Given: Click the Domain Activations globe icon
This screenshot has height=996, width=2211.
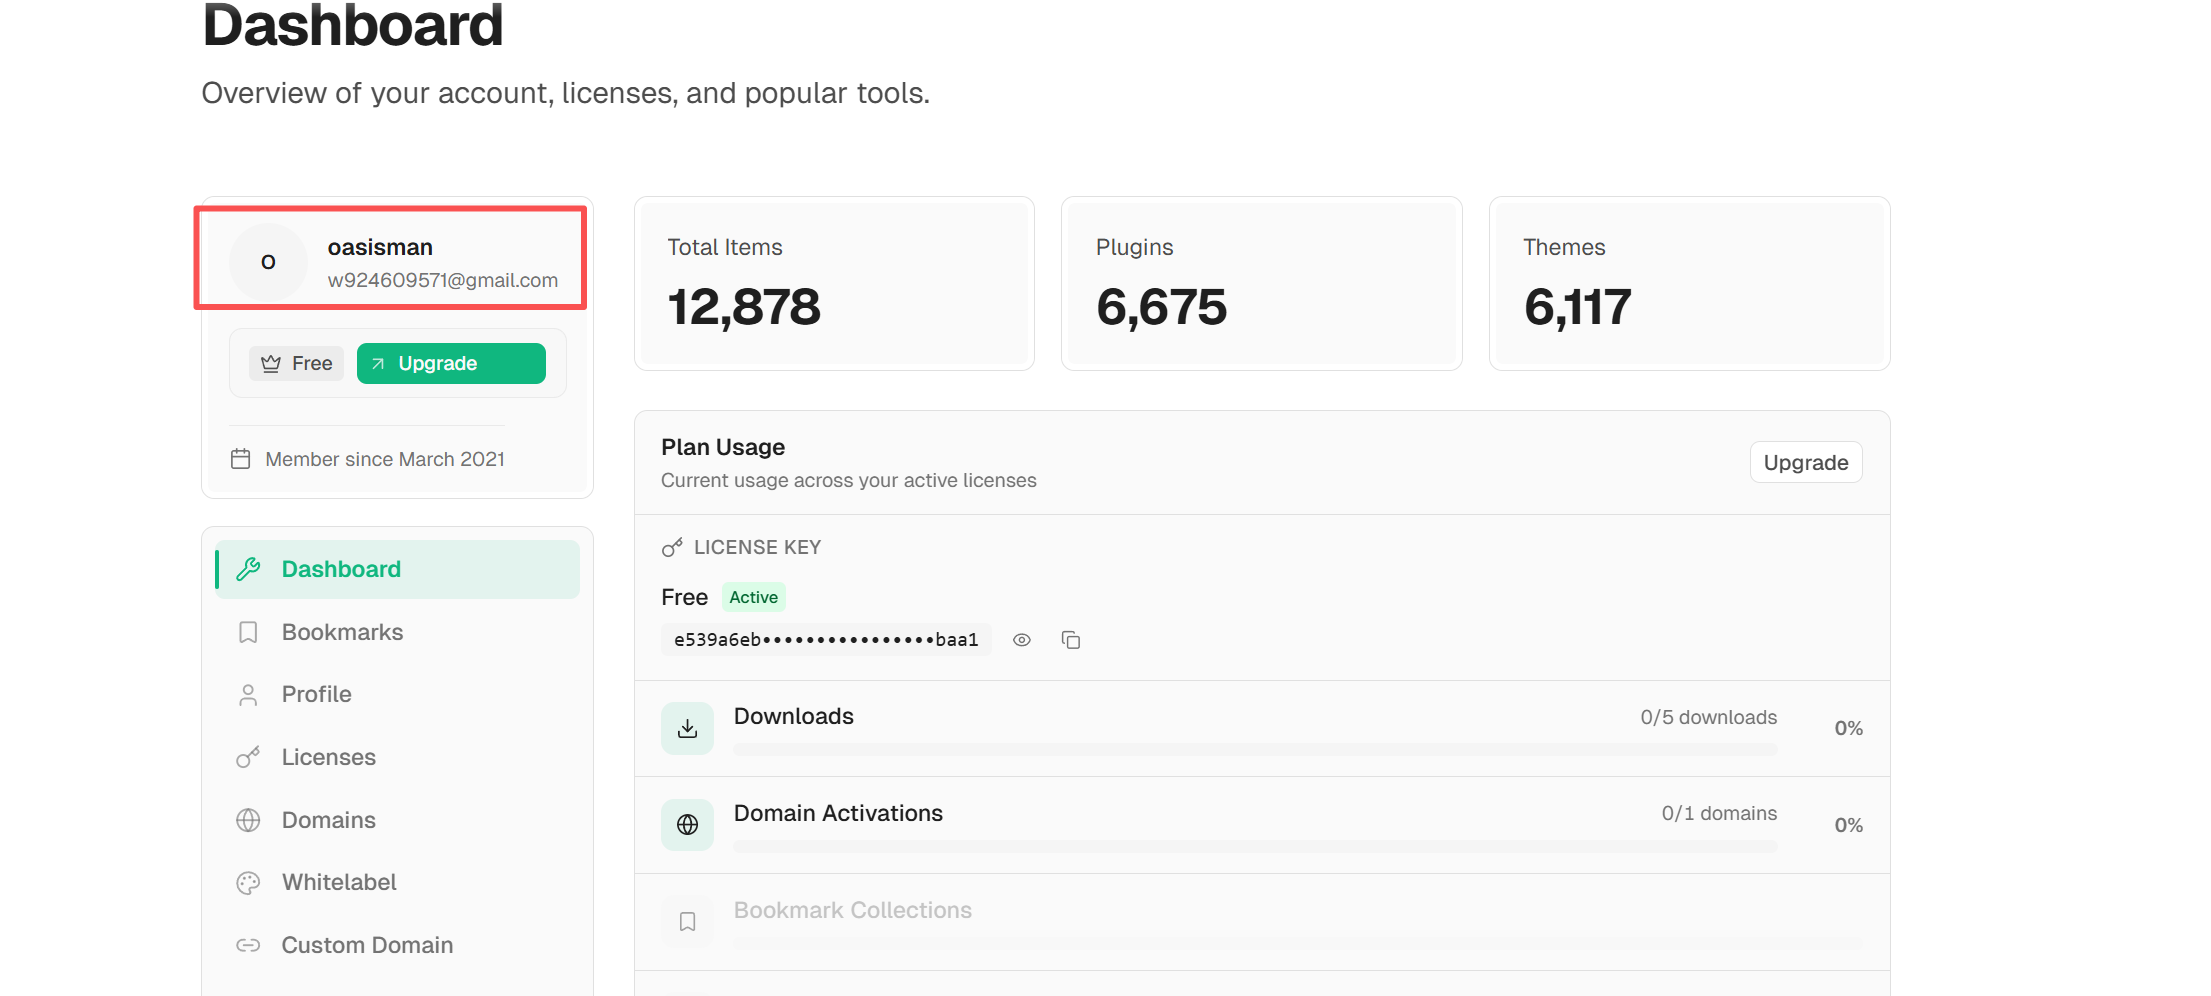Looking at the screenshot, I should click(687, 825).
